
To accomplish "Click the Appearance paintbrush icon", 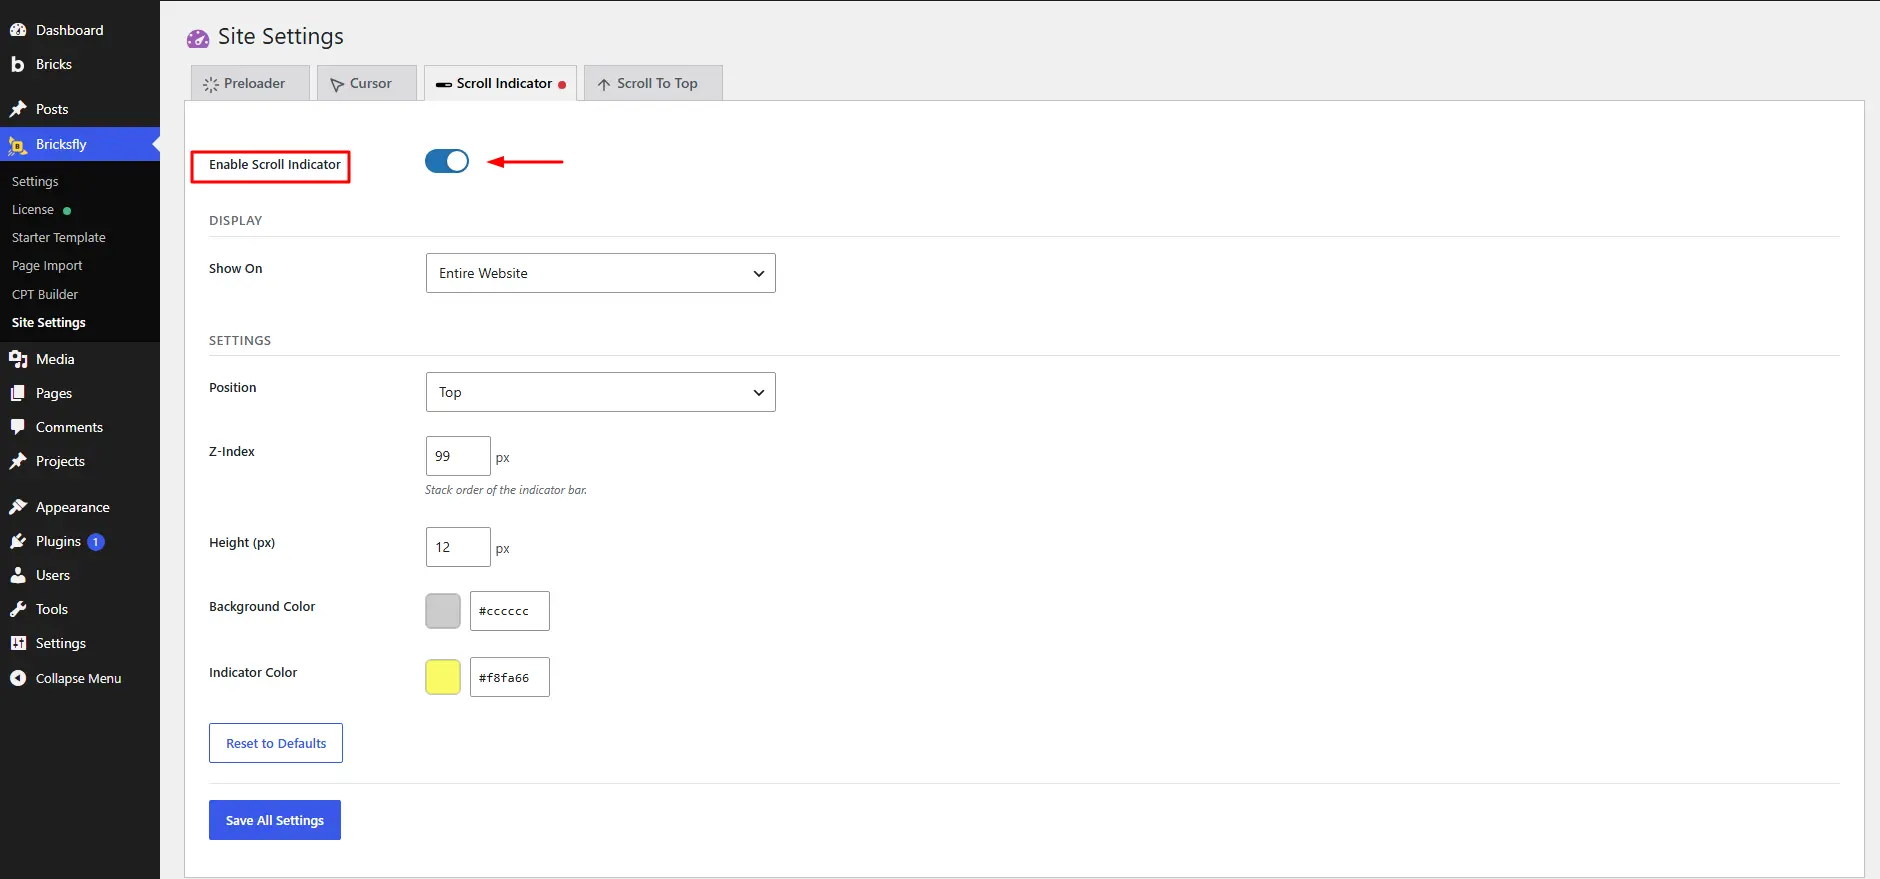I will [x=18, y=507].
